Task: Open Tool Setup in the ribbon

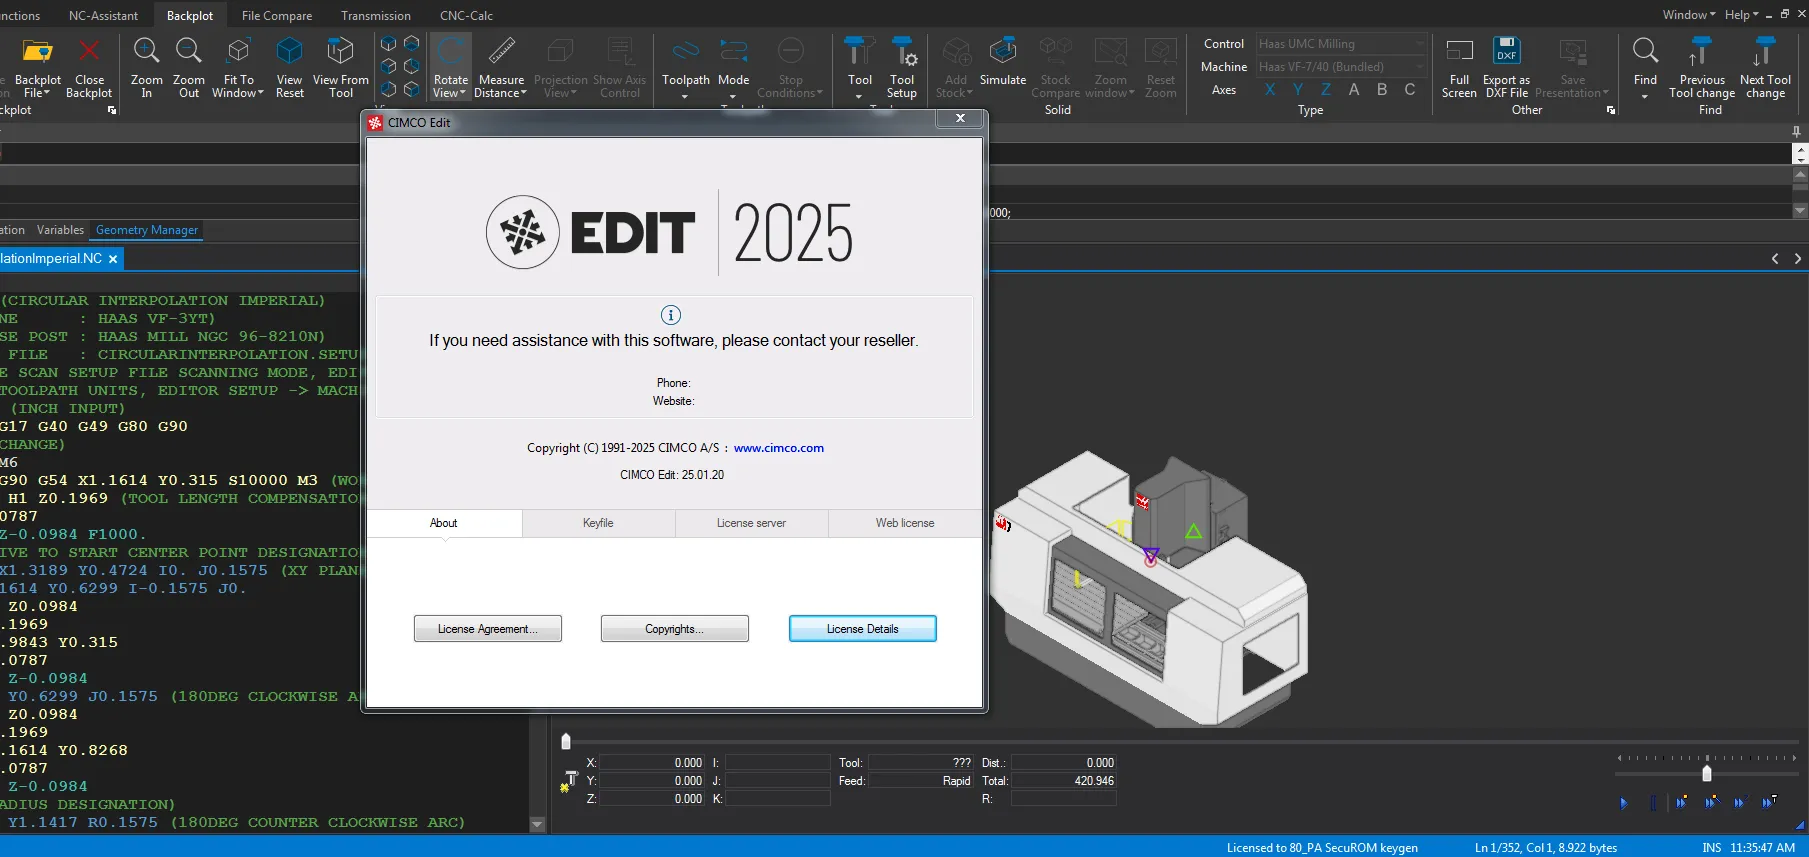Action: pos(902,66)
